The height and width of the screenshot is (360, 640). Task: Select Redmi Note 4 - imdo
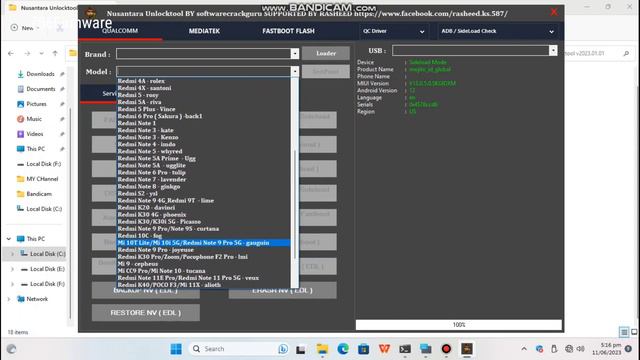[x=147, y=144]
